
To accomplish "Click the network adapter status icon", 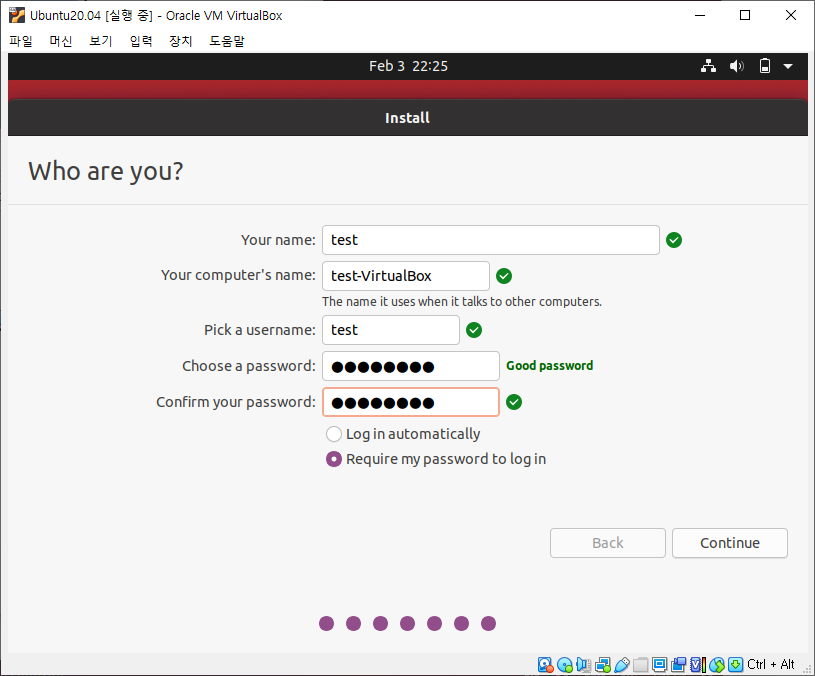I will coord(603,665).
